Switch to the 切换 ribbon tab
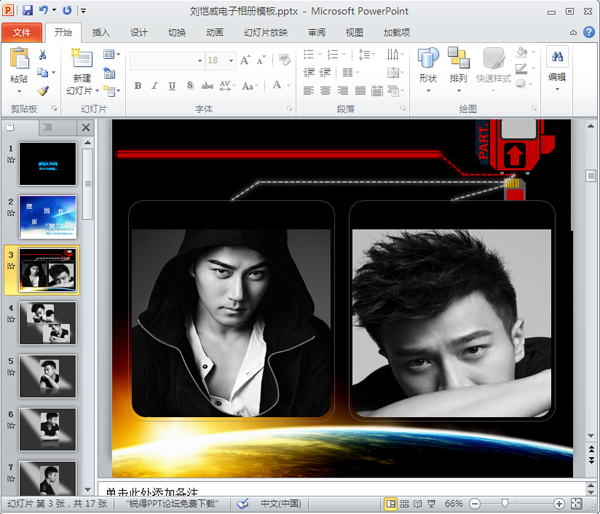 (177, 33)
